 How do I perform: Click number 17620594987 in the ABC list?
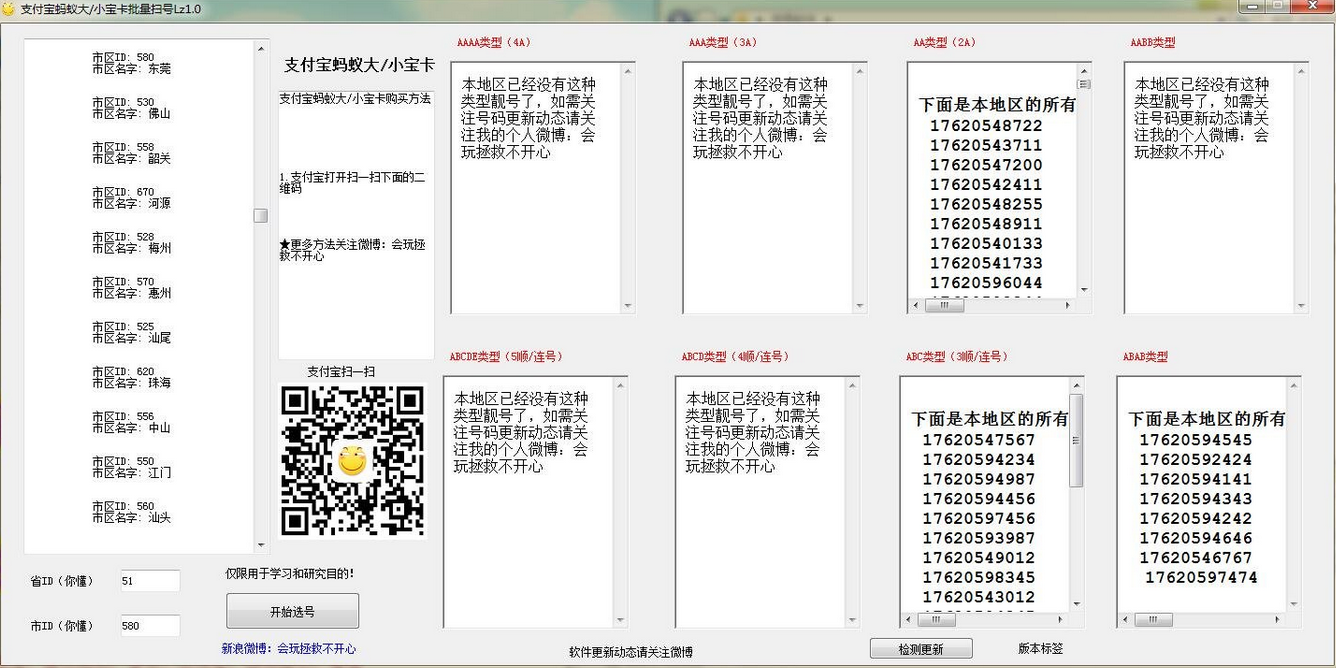click(979, 479)
